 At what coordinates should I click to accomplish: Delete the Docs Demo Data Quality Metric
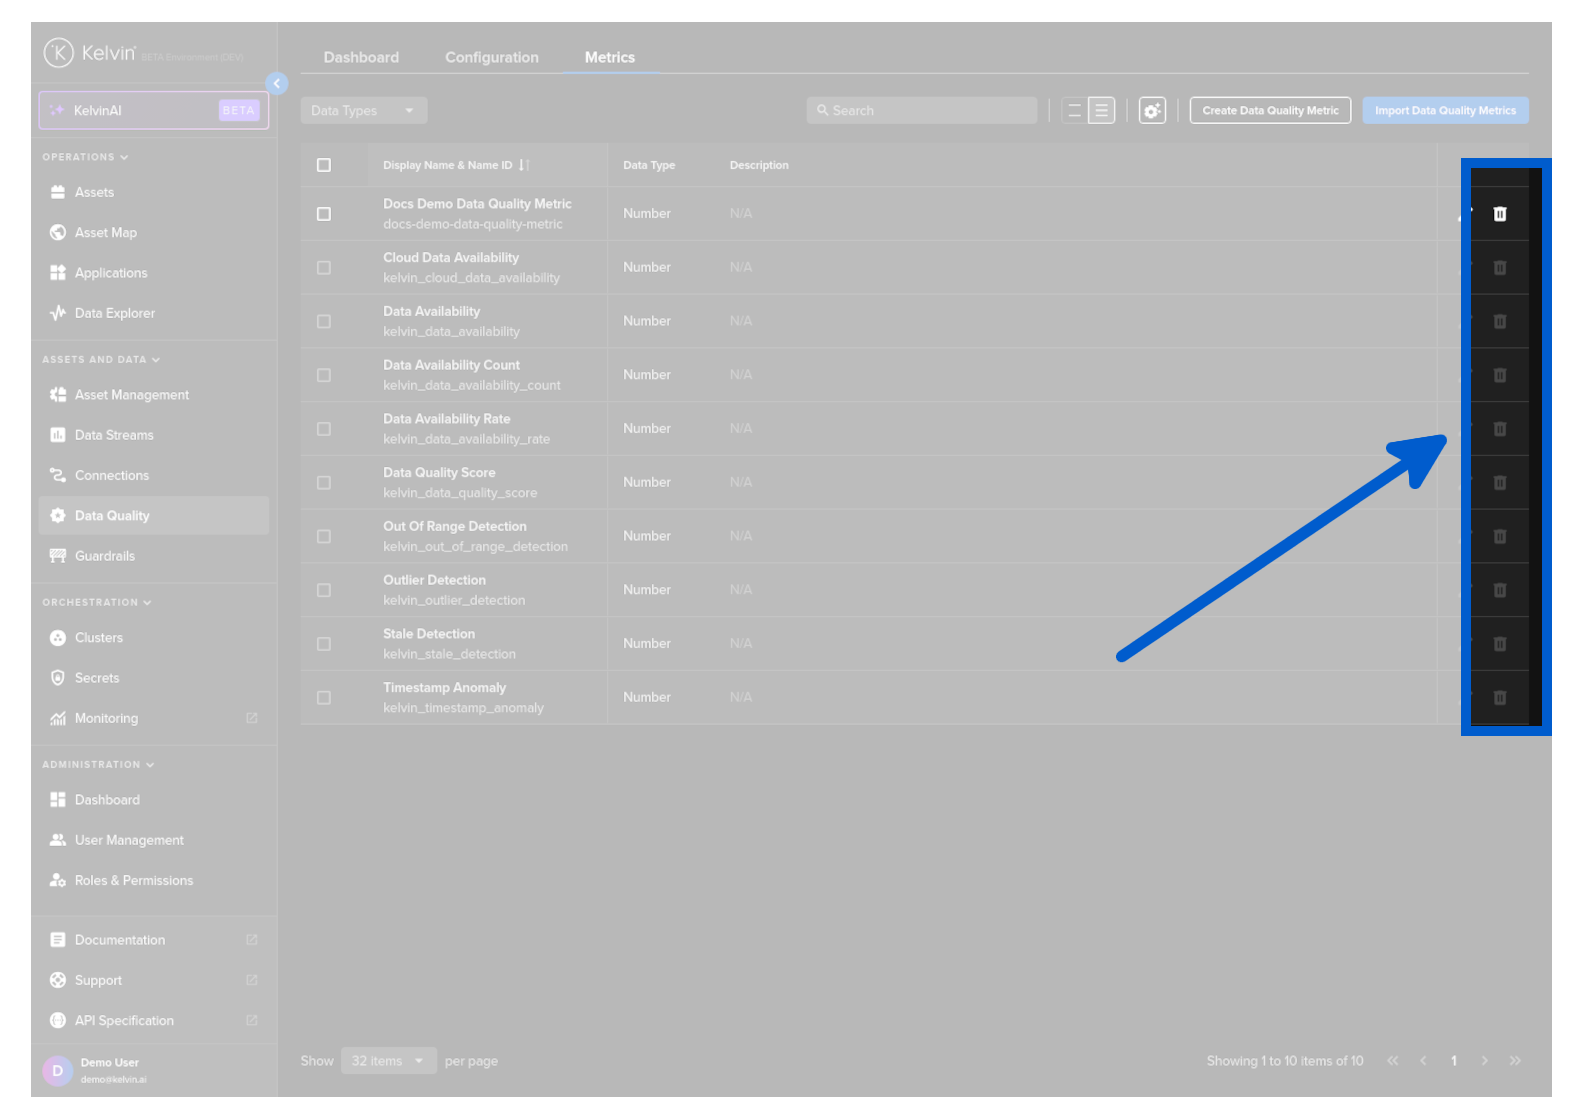point(1499,214)
